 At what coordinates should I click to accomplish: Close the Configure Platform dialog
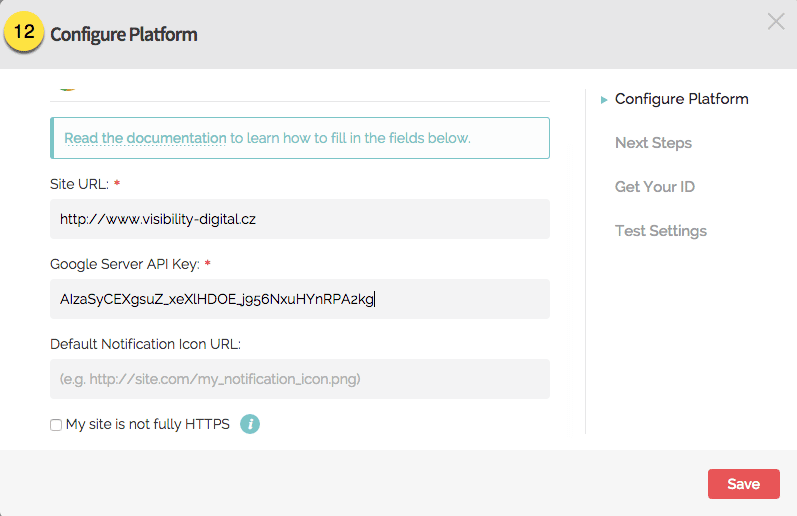click(x=776, y=21)
